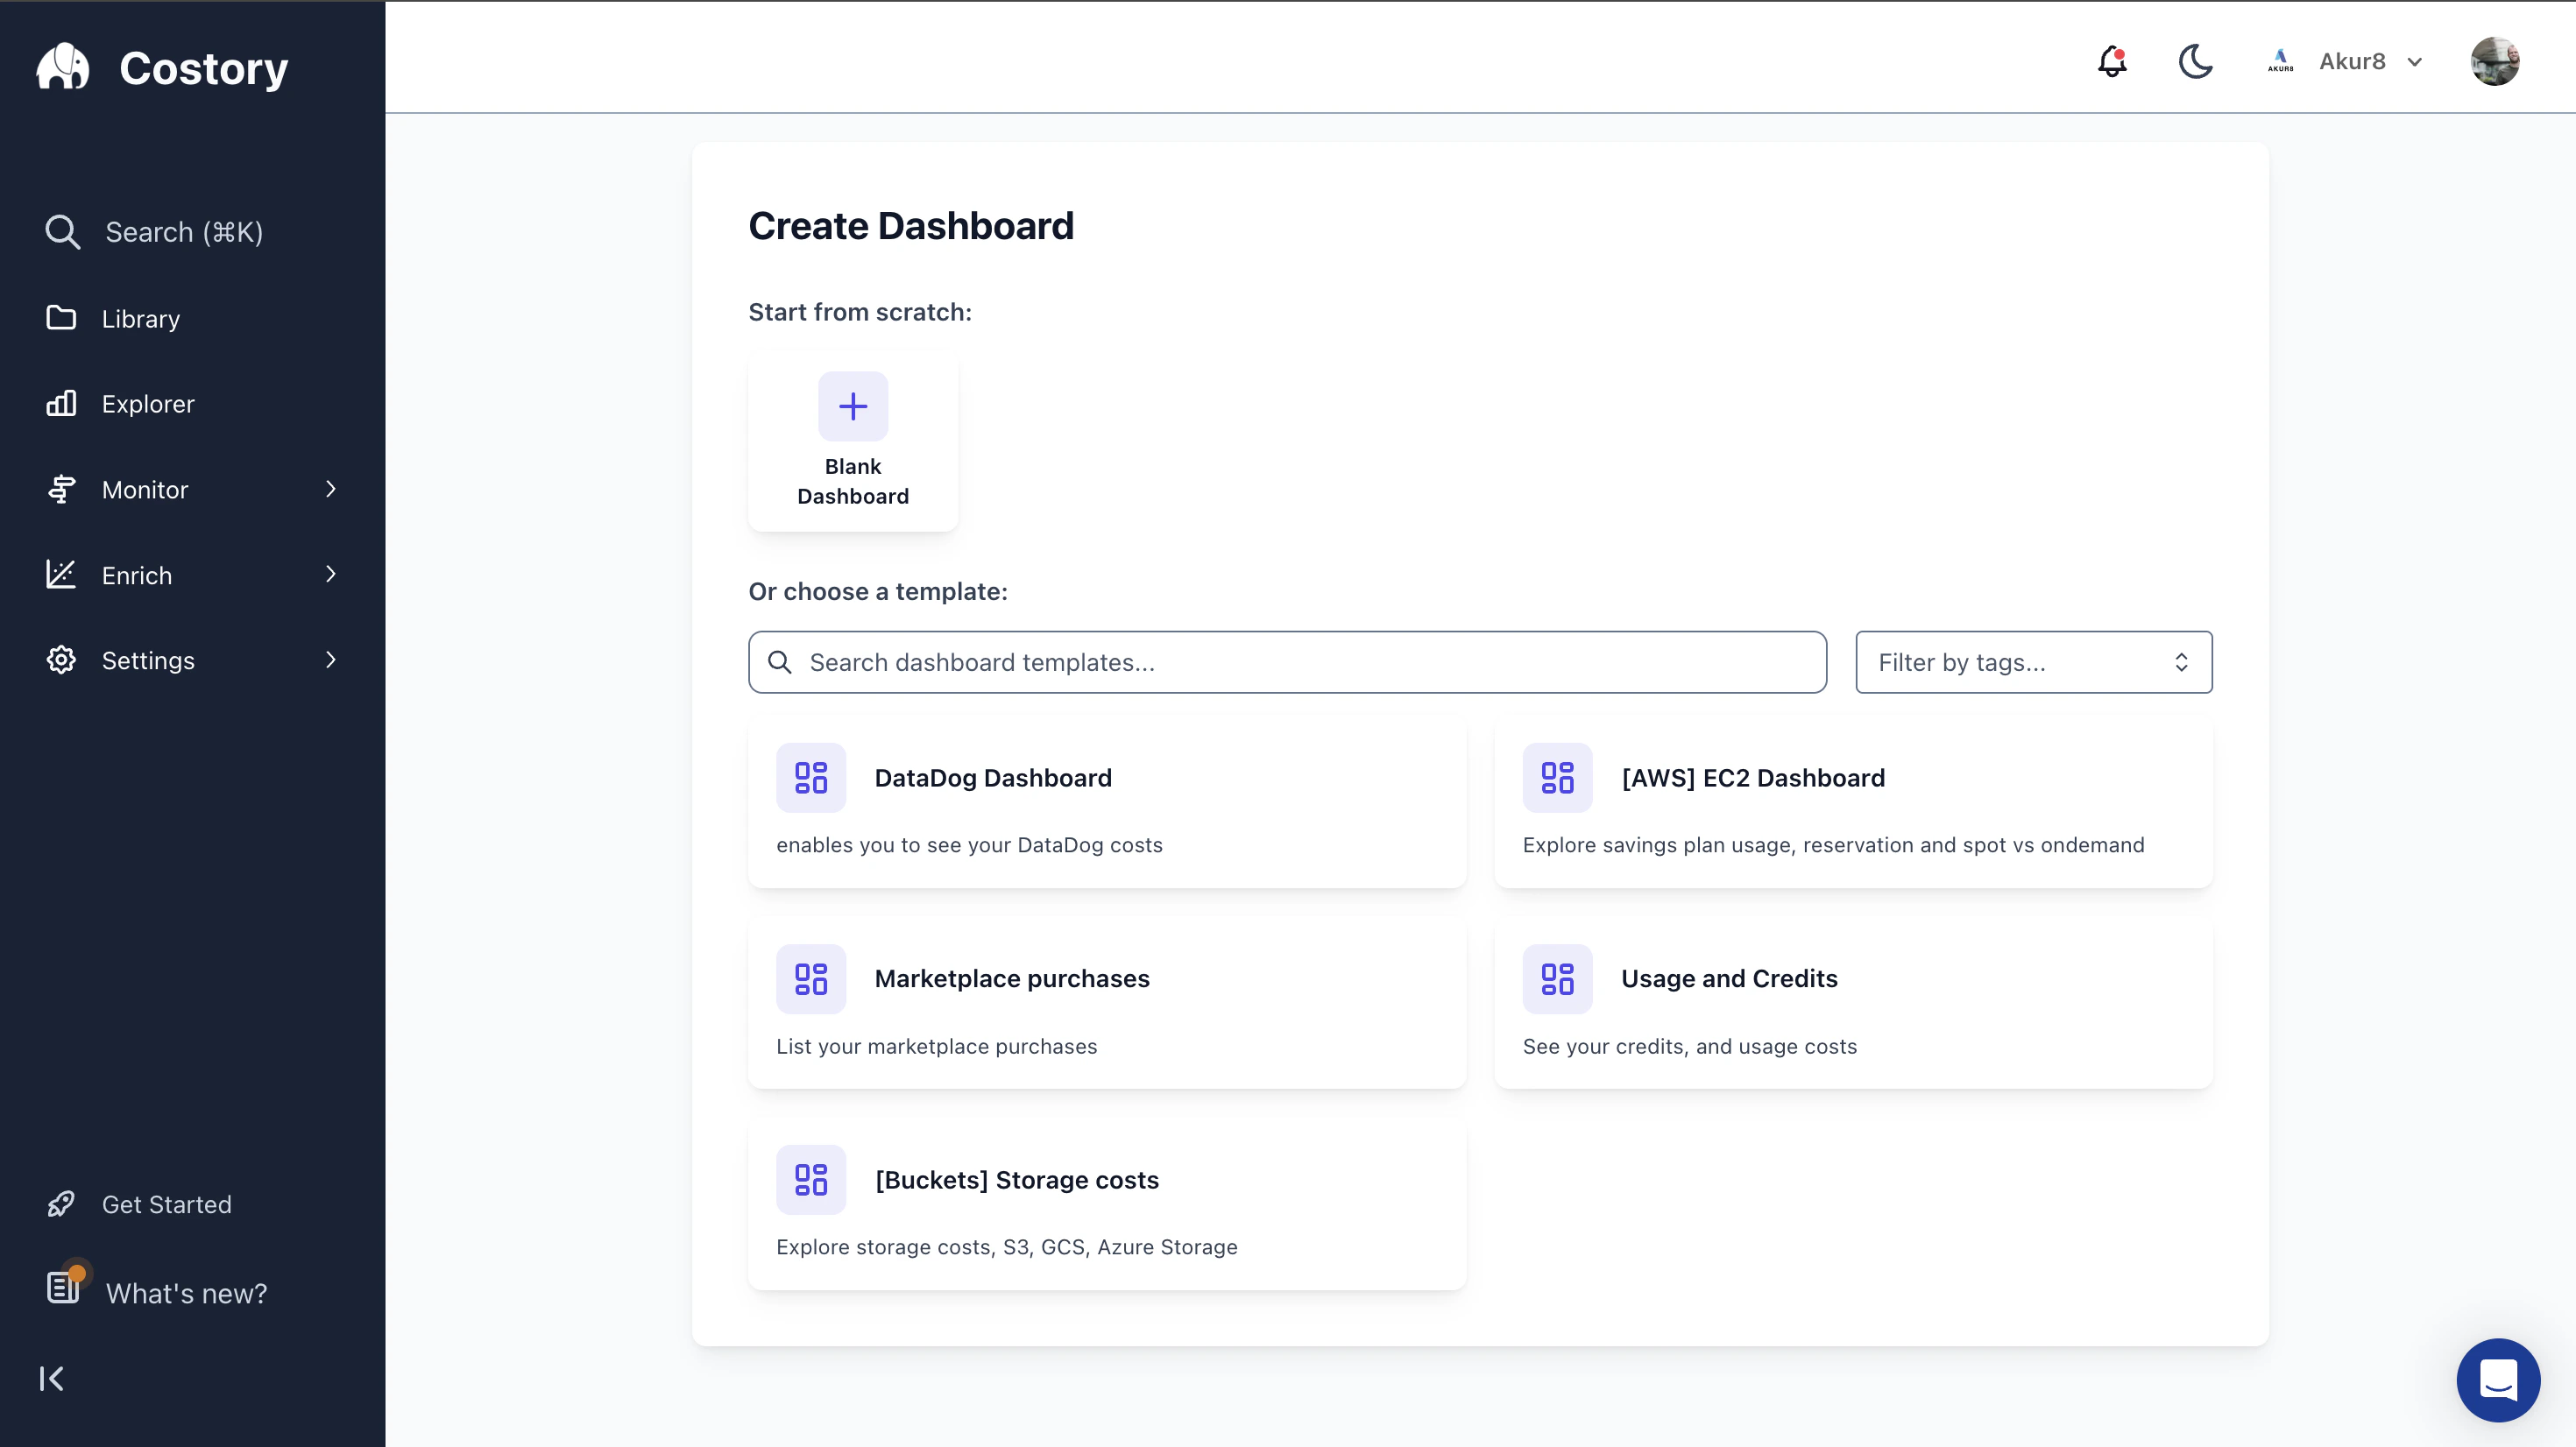Show the What's new panel

click(x=184, y=1292)
